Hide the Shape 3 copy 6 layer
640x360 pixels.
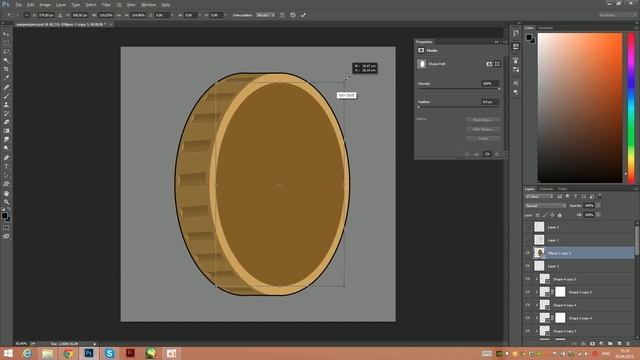coord(527,292)
